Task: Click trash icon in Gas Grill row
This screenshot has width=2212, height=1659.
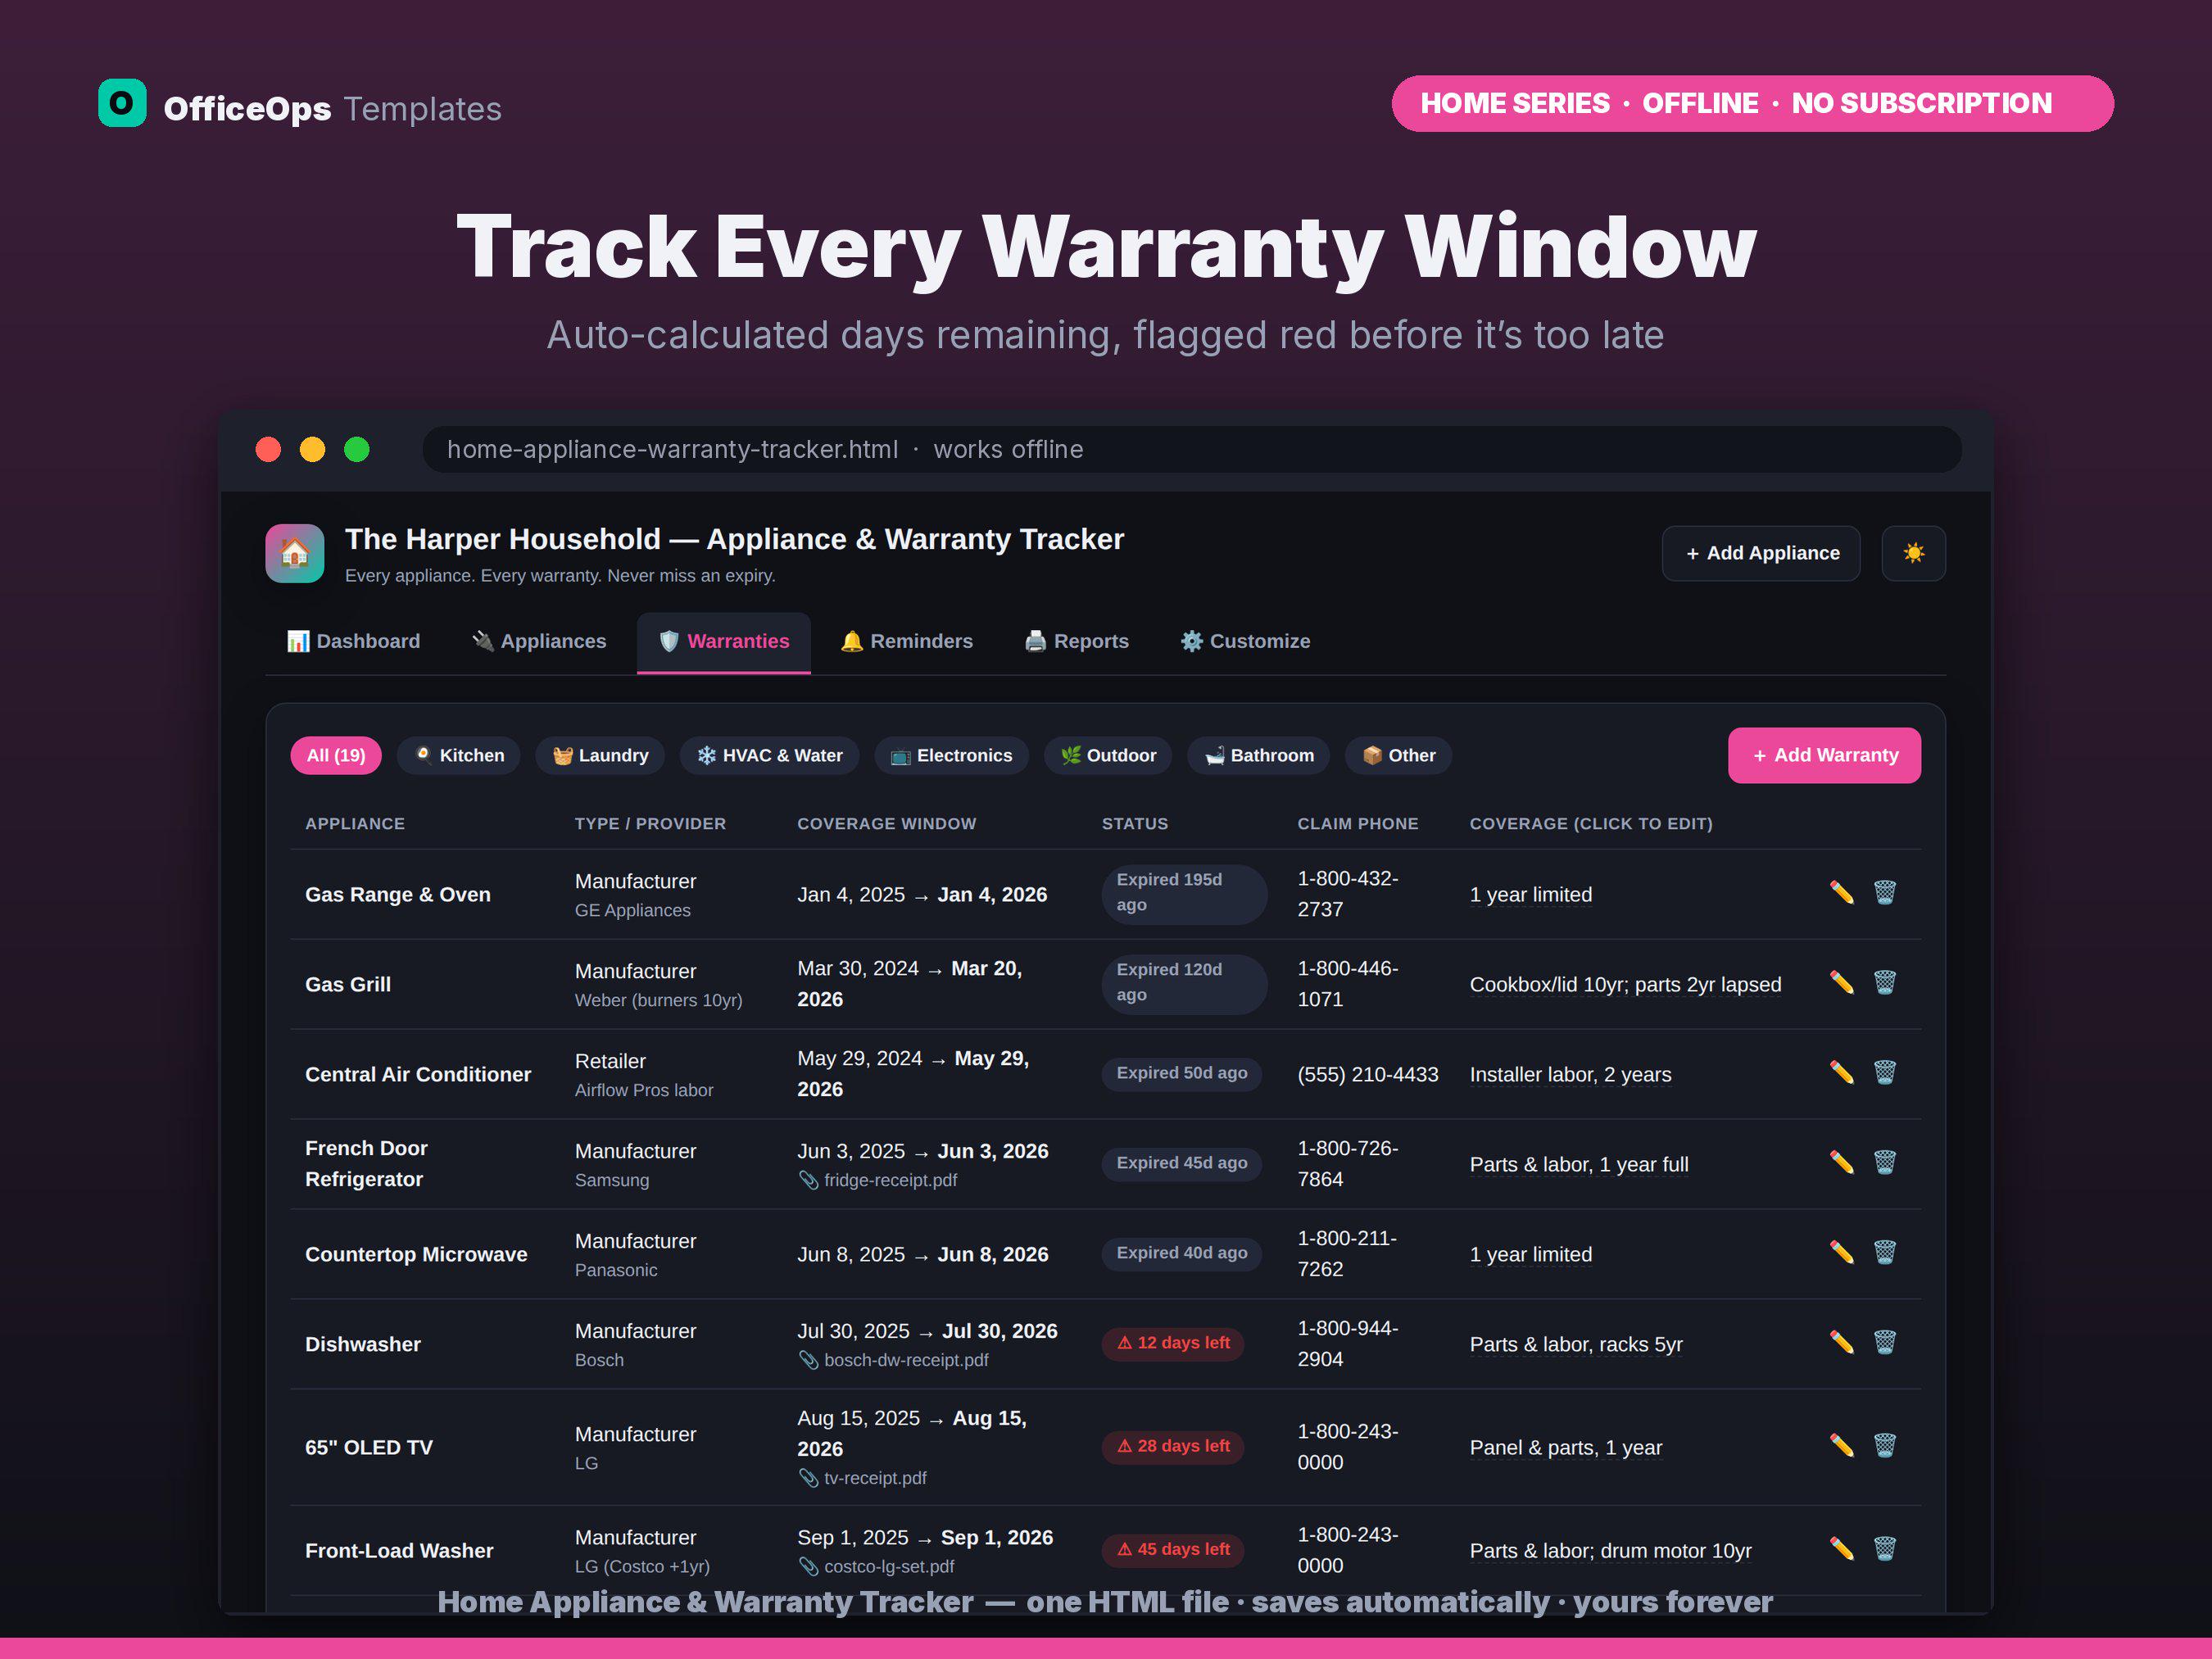Action: click(x=1885, y=983)
